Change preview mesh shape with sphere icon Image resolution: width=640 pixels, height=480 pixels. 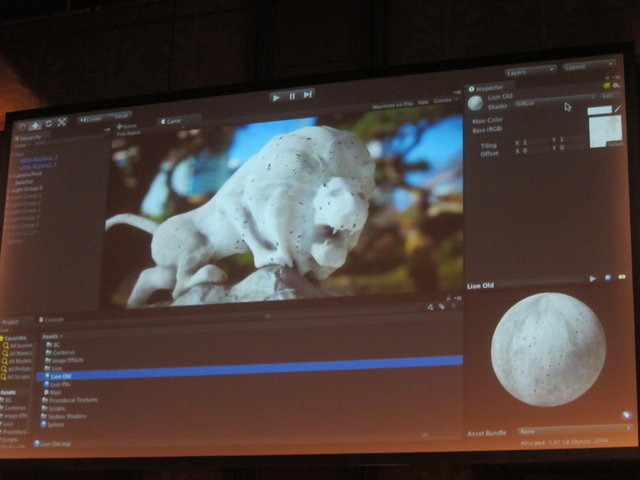point(608,278)
